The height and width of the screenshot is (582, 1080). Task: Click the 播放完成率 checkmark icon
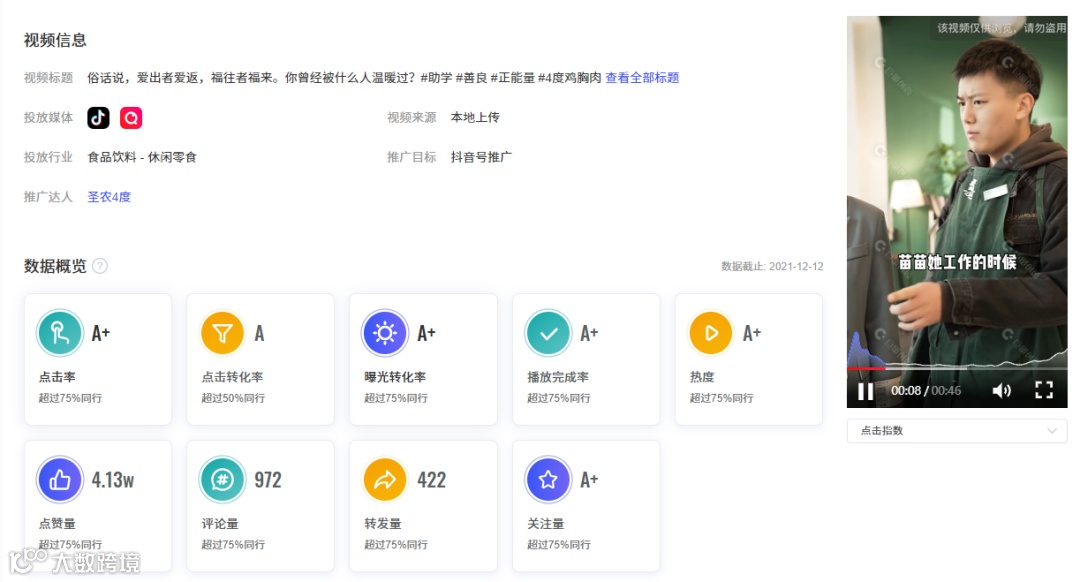548,333
